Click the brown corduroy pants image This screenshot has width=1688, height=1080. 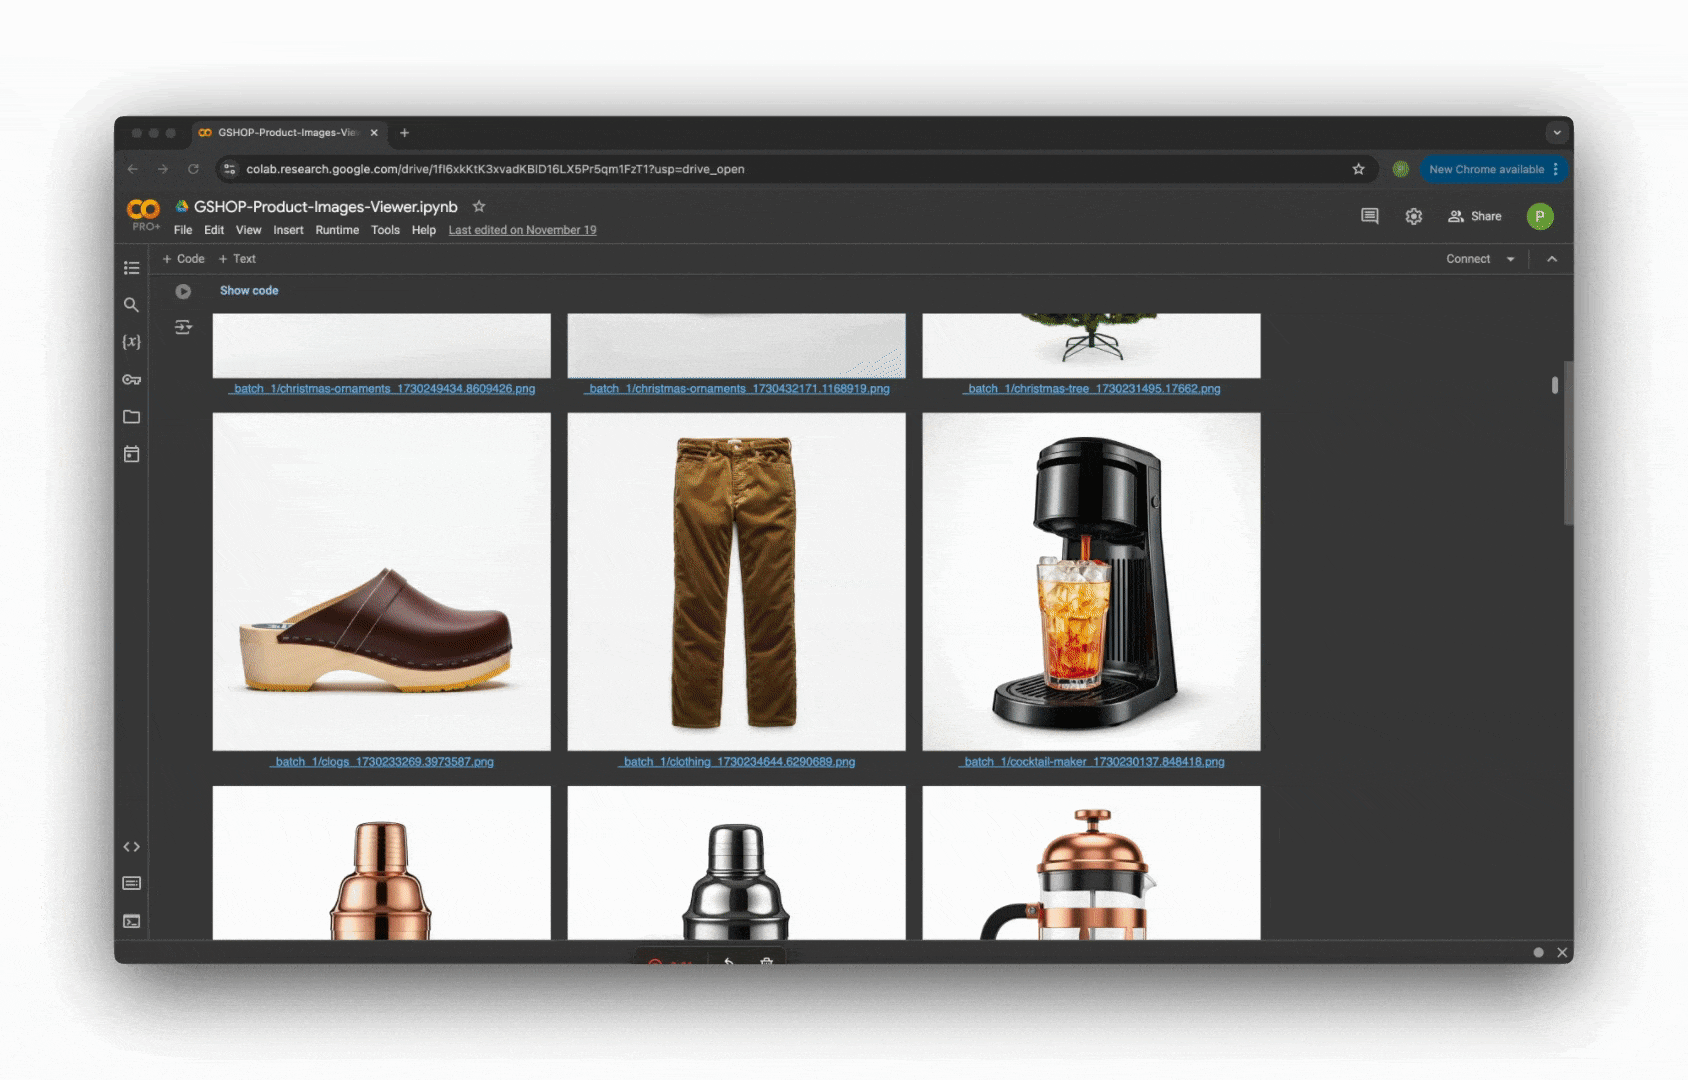click(736, 582)
